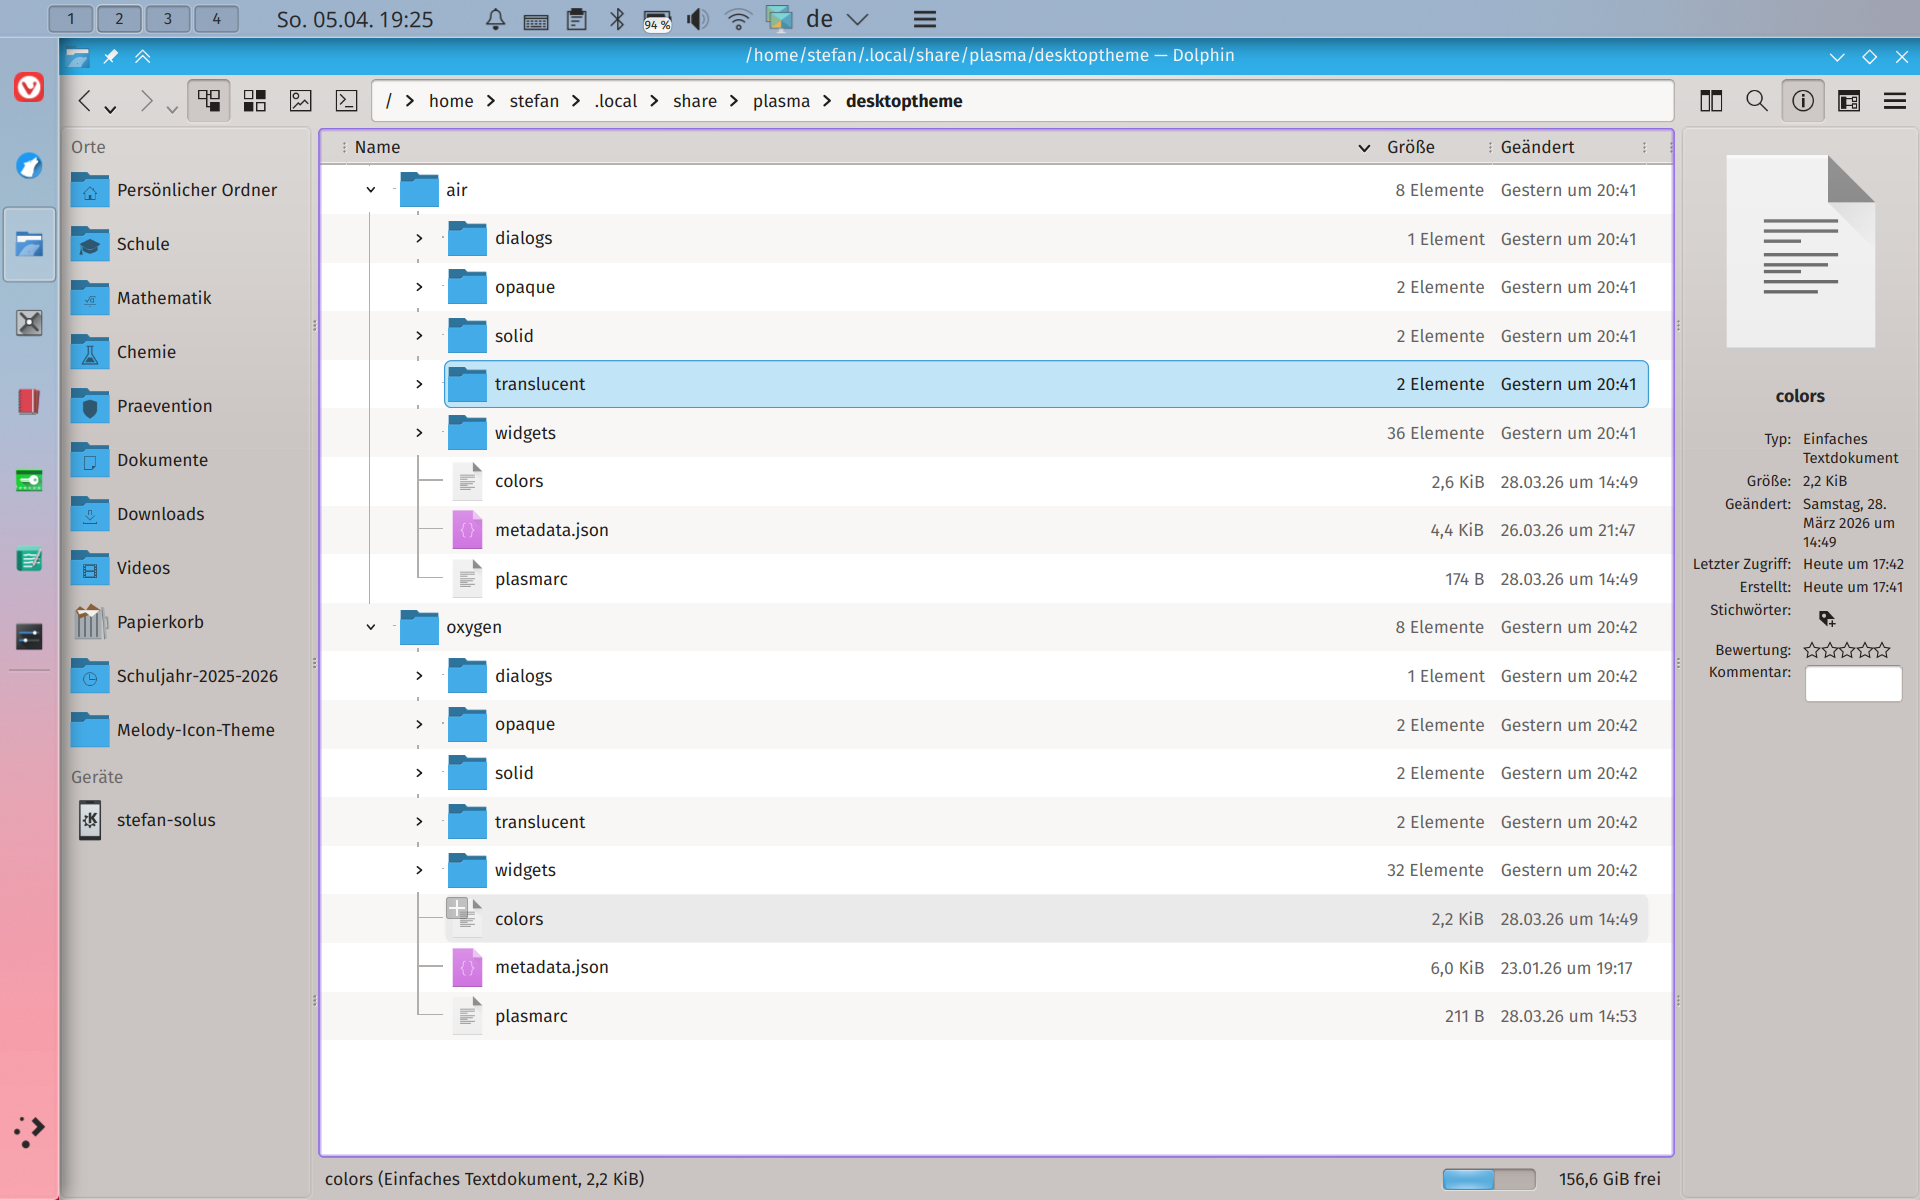Open the terminal panel icon

tap(346, 101)
